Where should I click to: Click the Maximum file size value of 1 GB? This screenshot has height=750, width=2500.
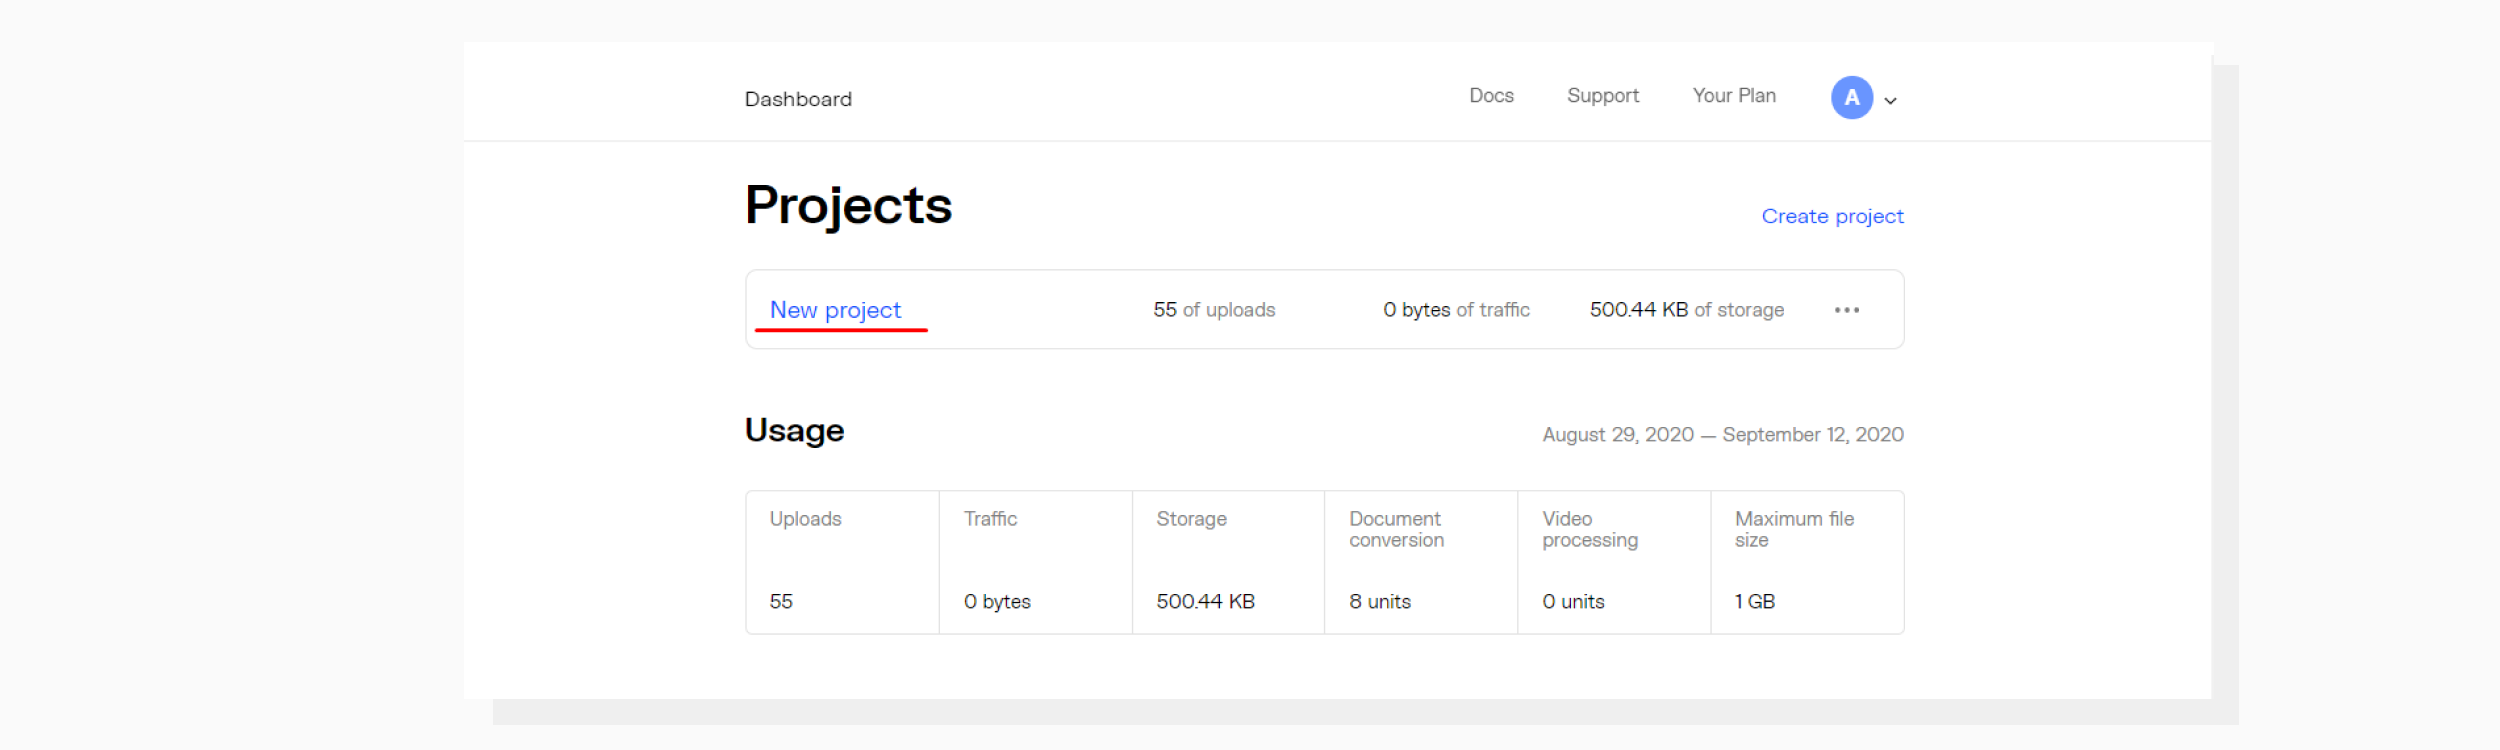click(x=1754, y=601)
